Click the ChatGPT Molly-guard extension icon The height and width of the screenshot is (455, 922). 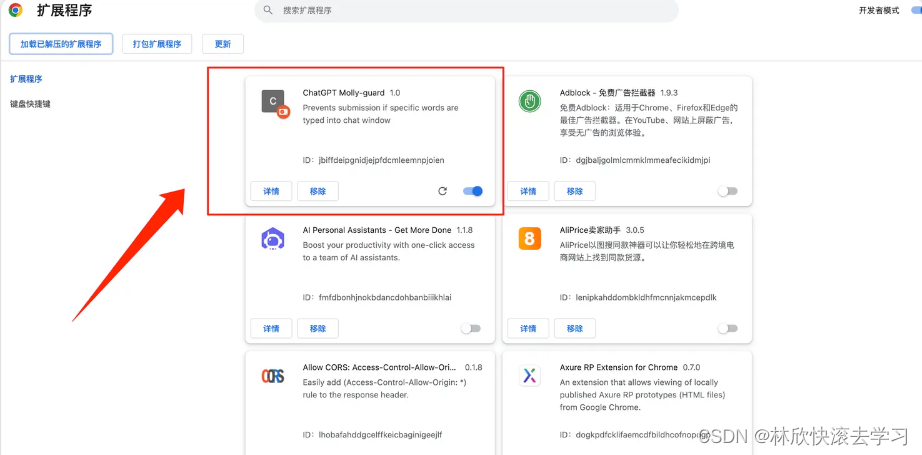pos(275,103)
